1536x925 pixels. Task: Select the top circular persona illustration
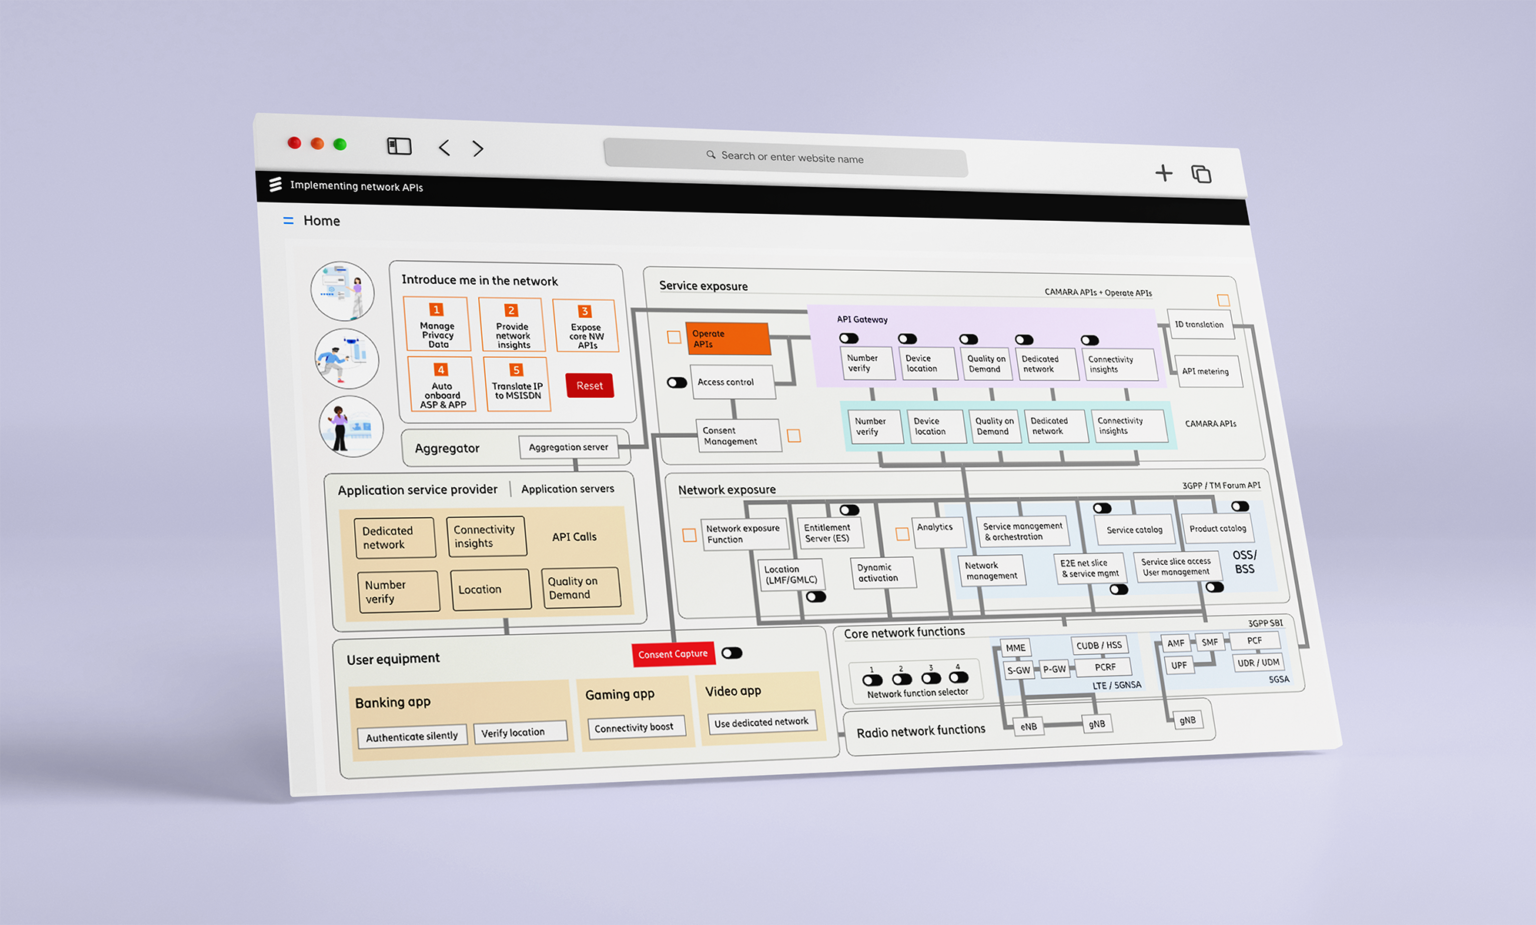pos(343,291)
